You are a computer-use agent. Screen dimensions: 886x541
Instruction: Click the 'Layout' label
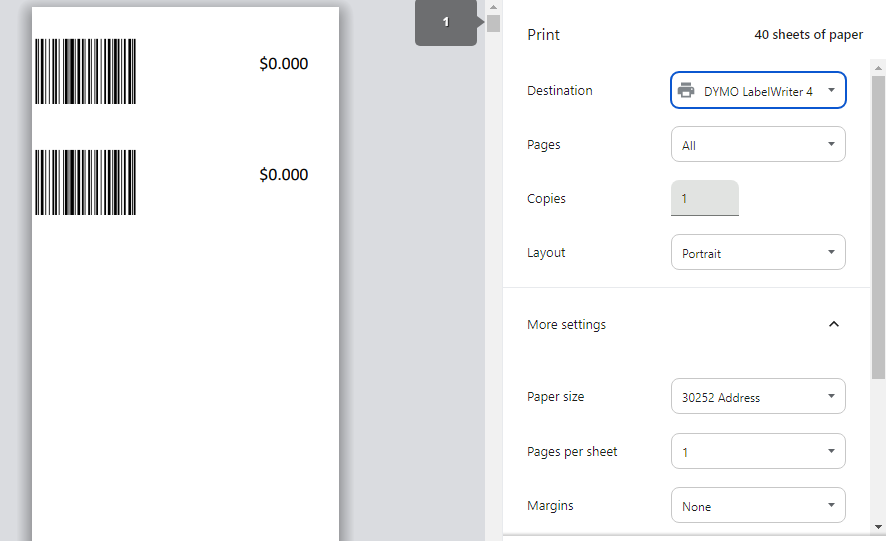click(x=546, y=253)
